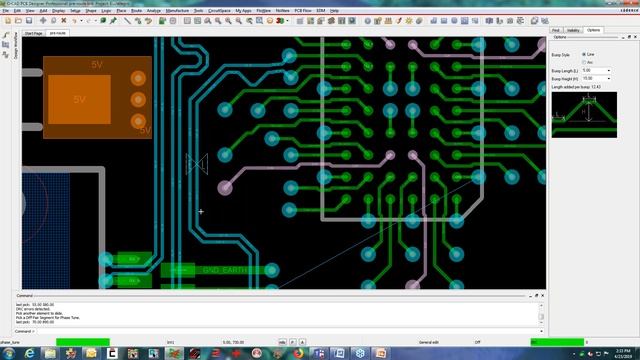Switch to the Options panel tab
This screenshot has height=360, width=640.
point(593,30)
